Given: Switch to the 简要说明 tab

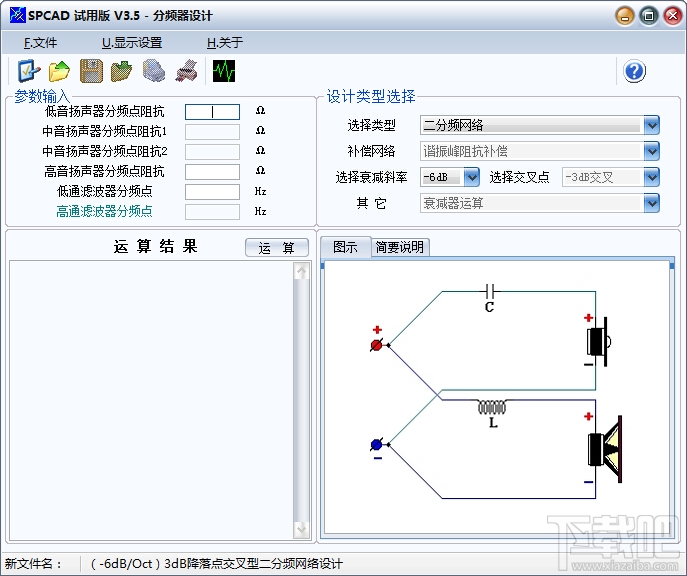Looking at the screenshot, I should (400, 247).
